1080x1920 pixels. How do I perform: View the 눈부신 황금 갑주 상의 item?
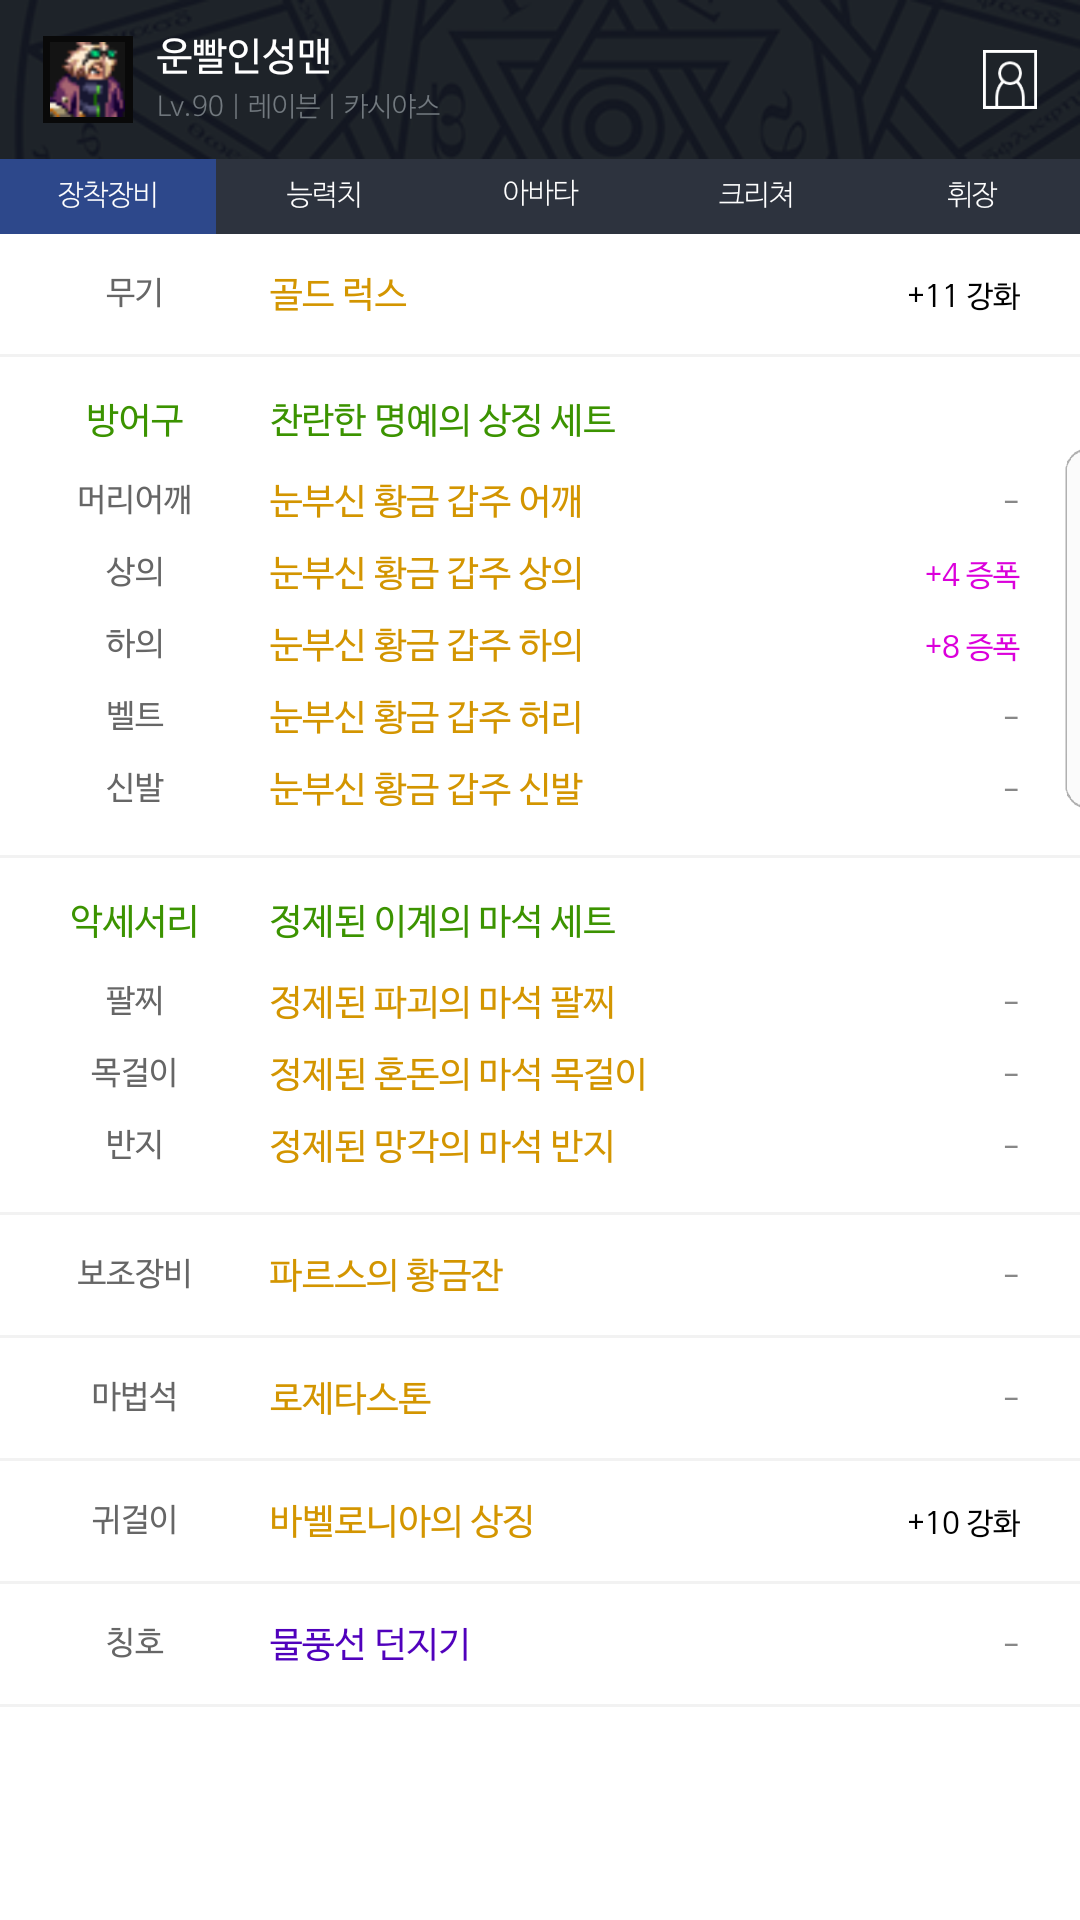[x=425, y=573]
